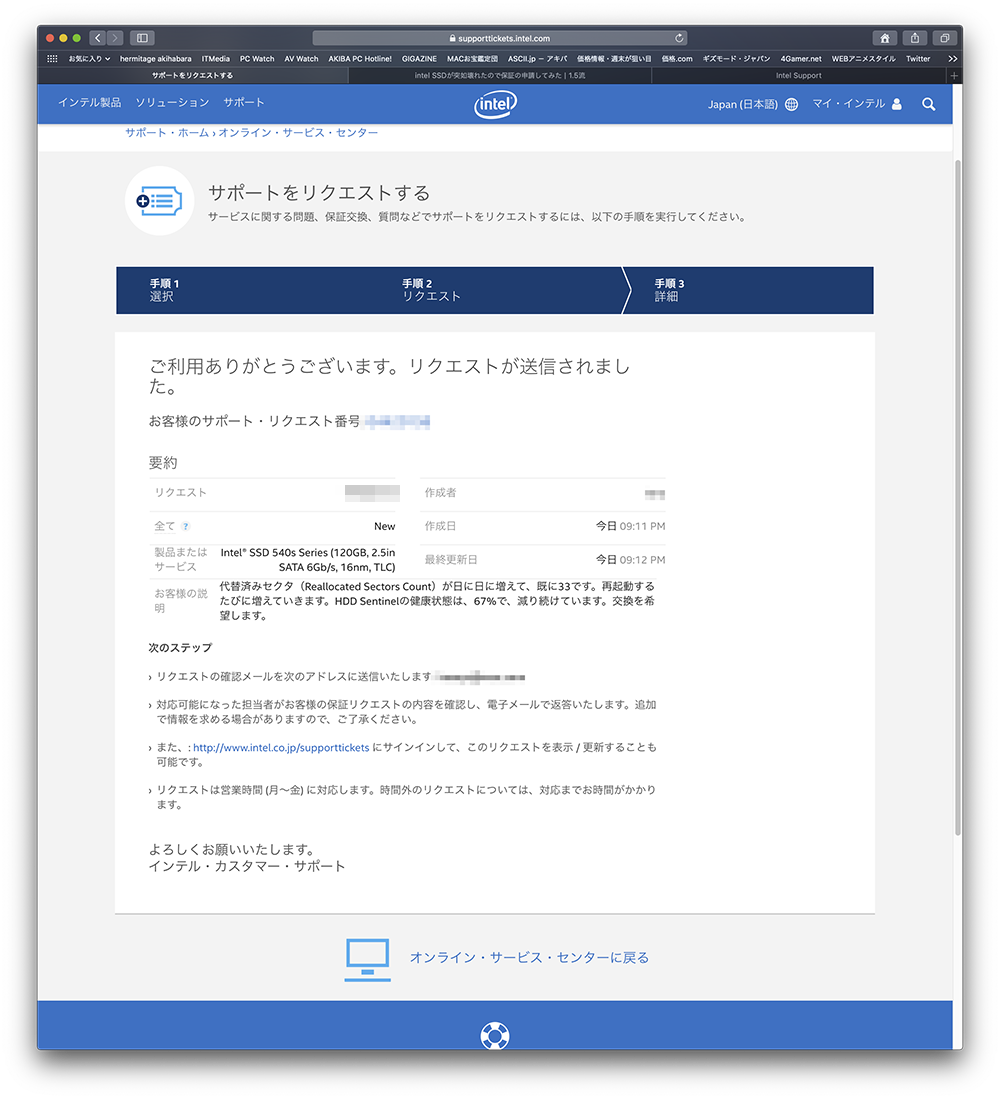The image size is (1000, 1099).
Task: Open the ソリューション menu
Action: [172, 102]
